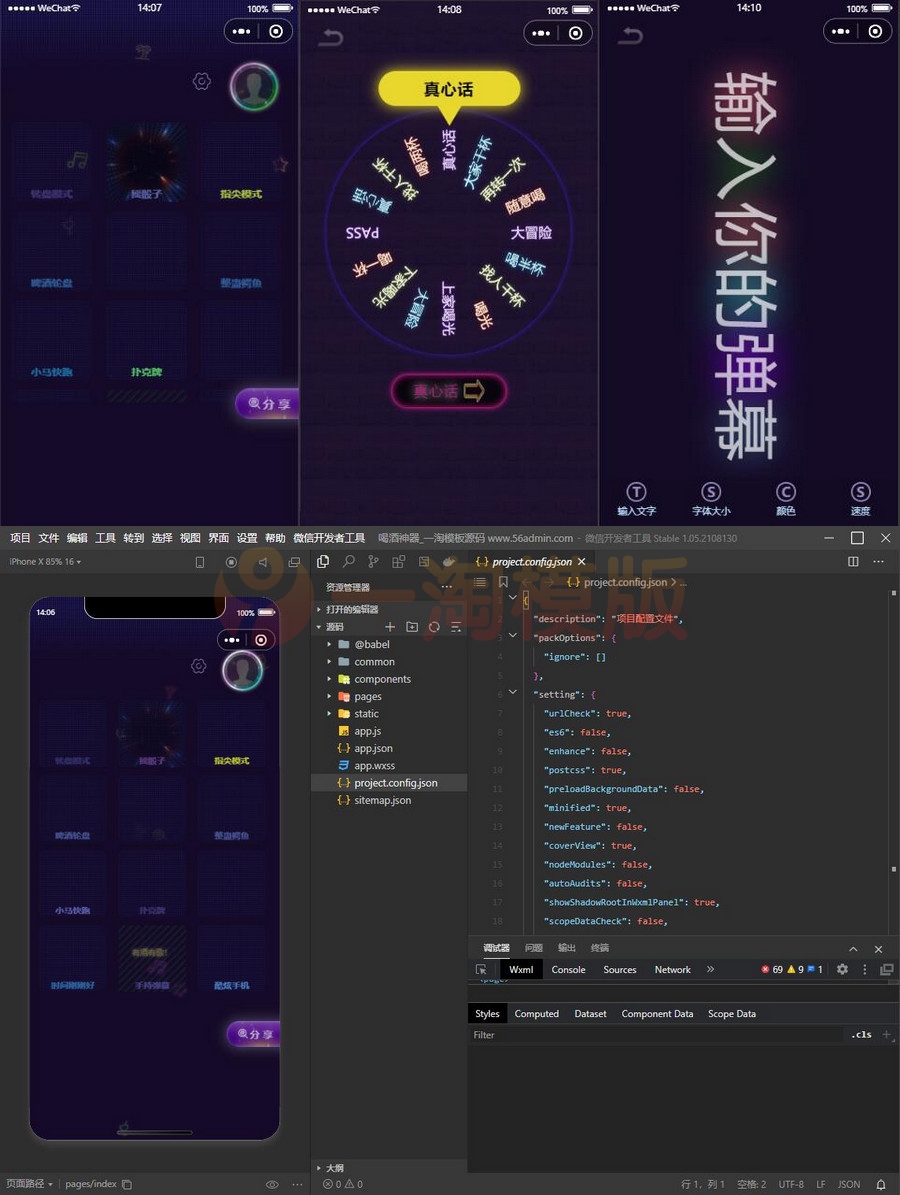Open the 工具 menu
The width and height of the screenshot is (900, 1195).
click(105, 538)
